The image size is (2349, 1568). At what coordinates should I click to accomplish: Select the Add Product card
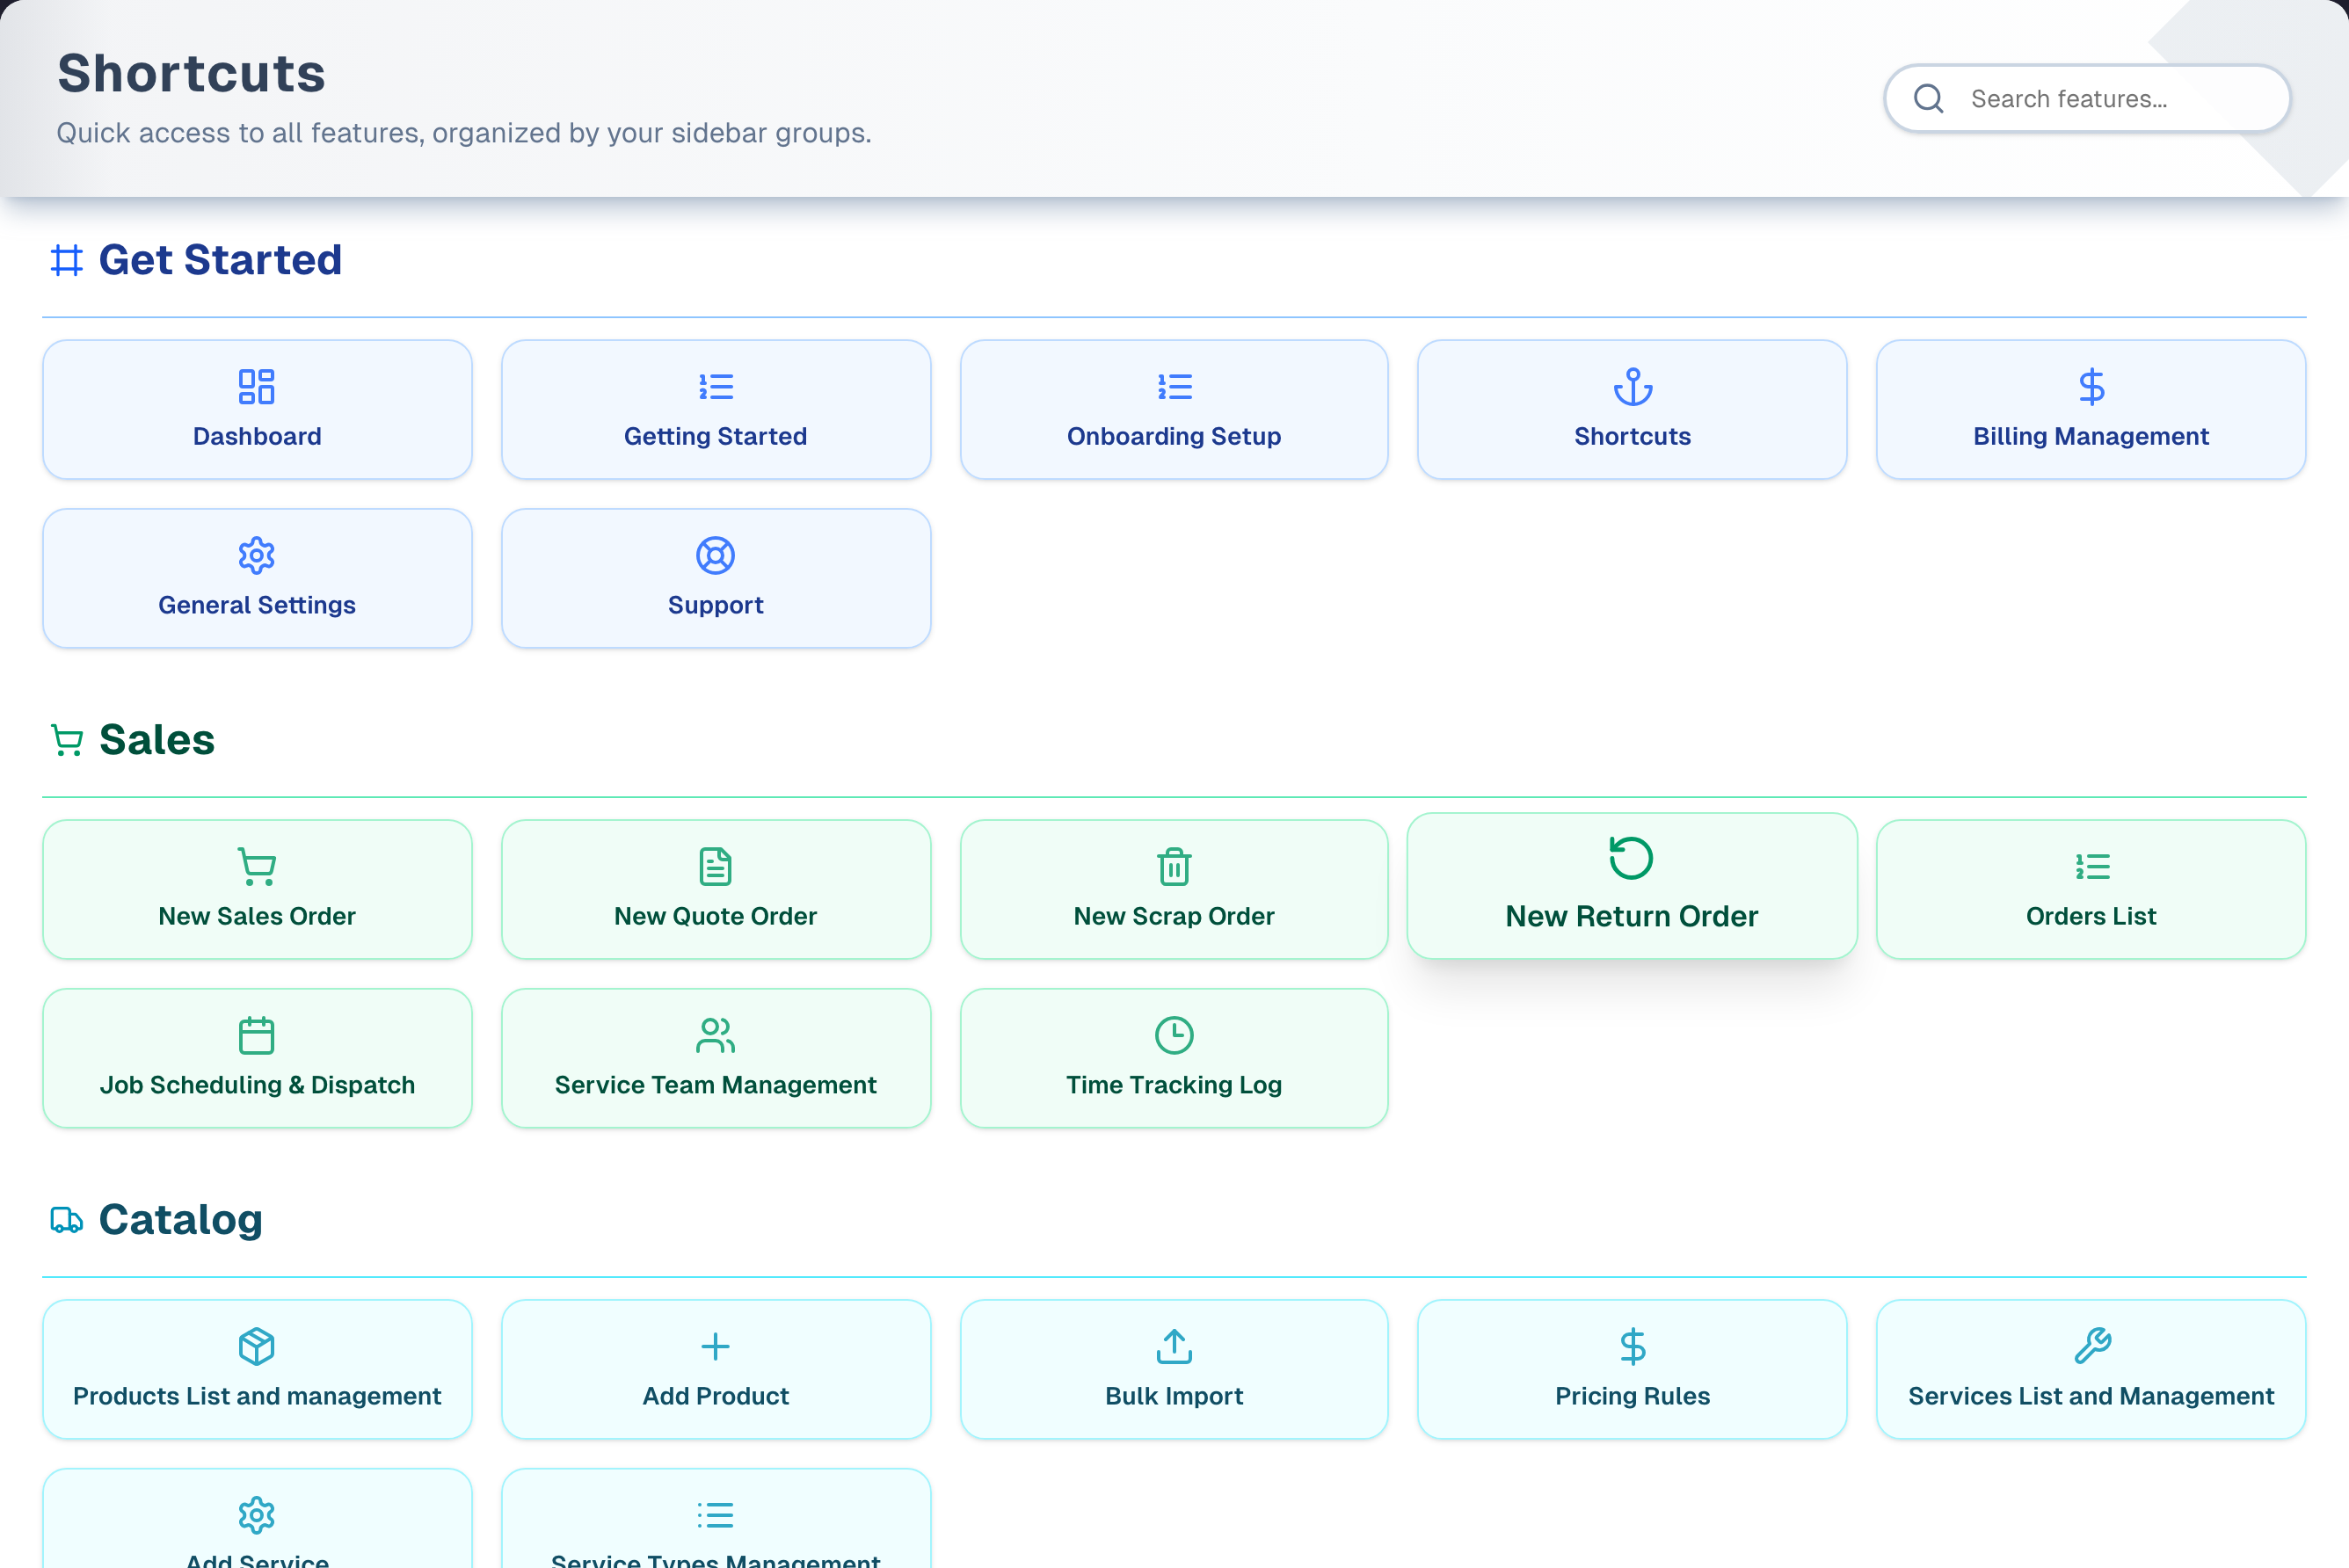click(716, 1369)
